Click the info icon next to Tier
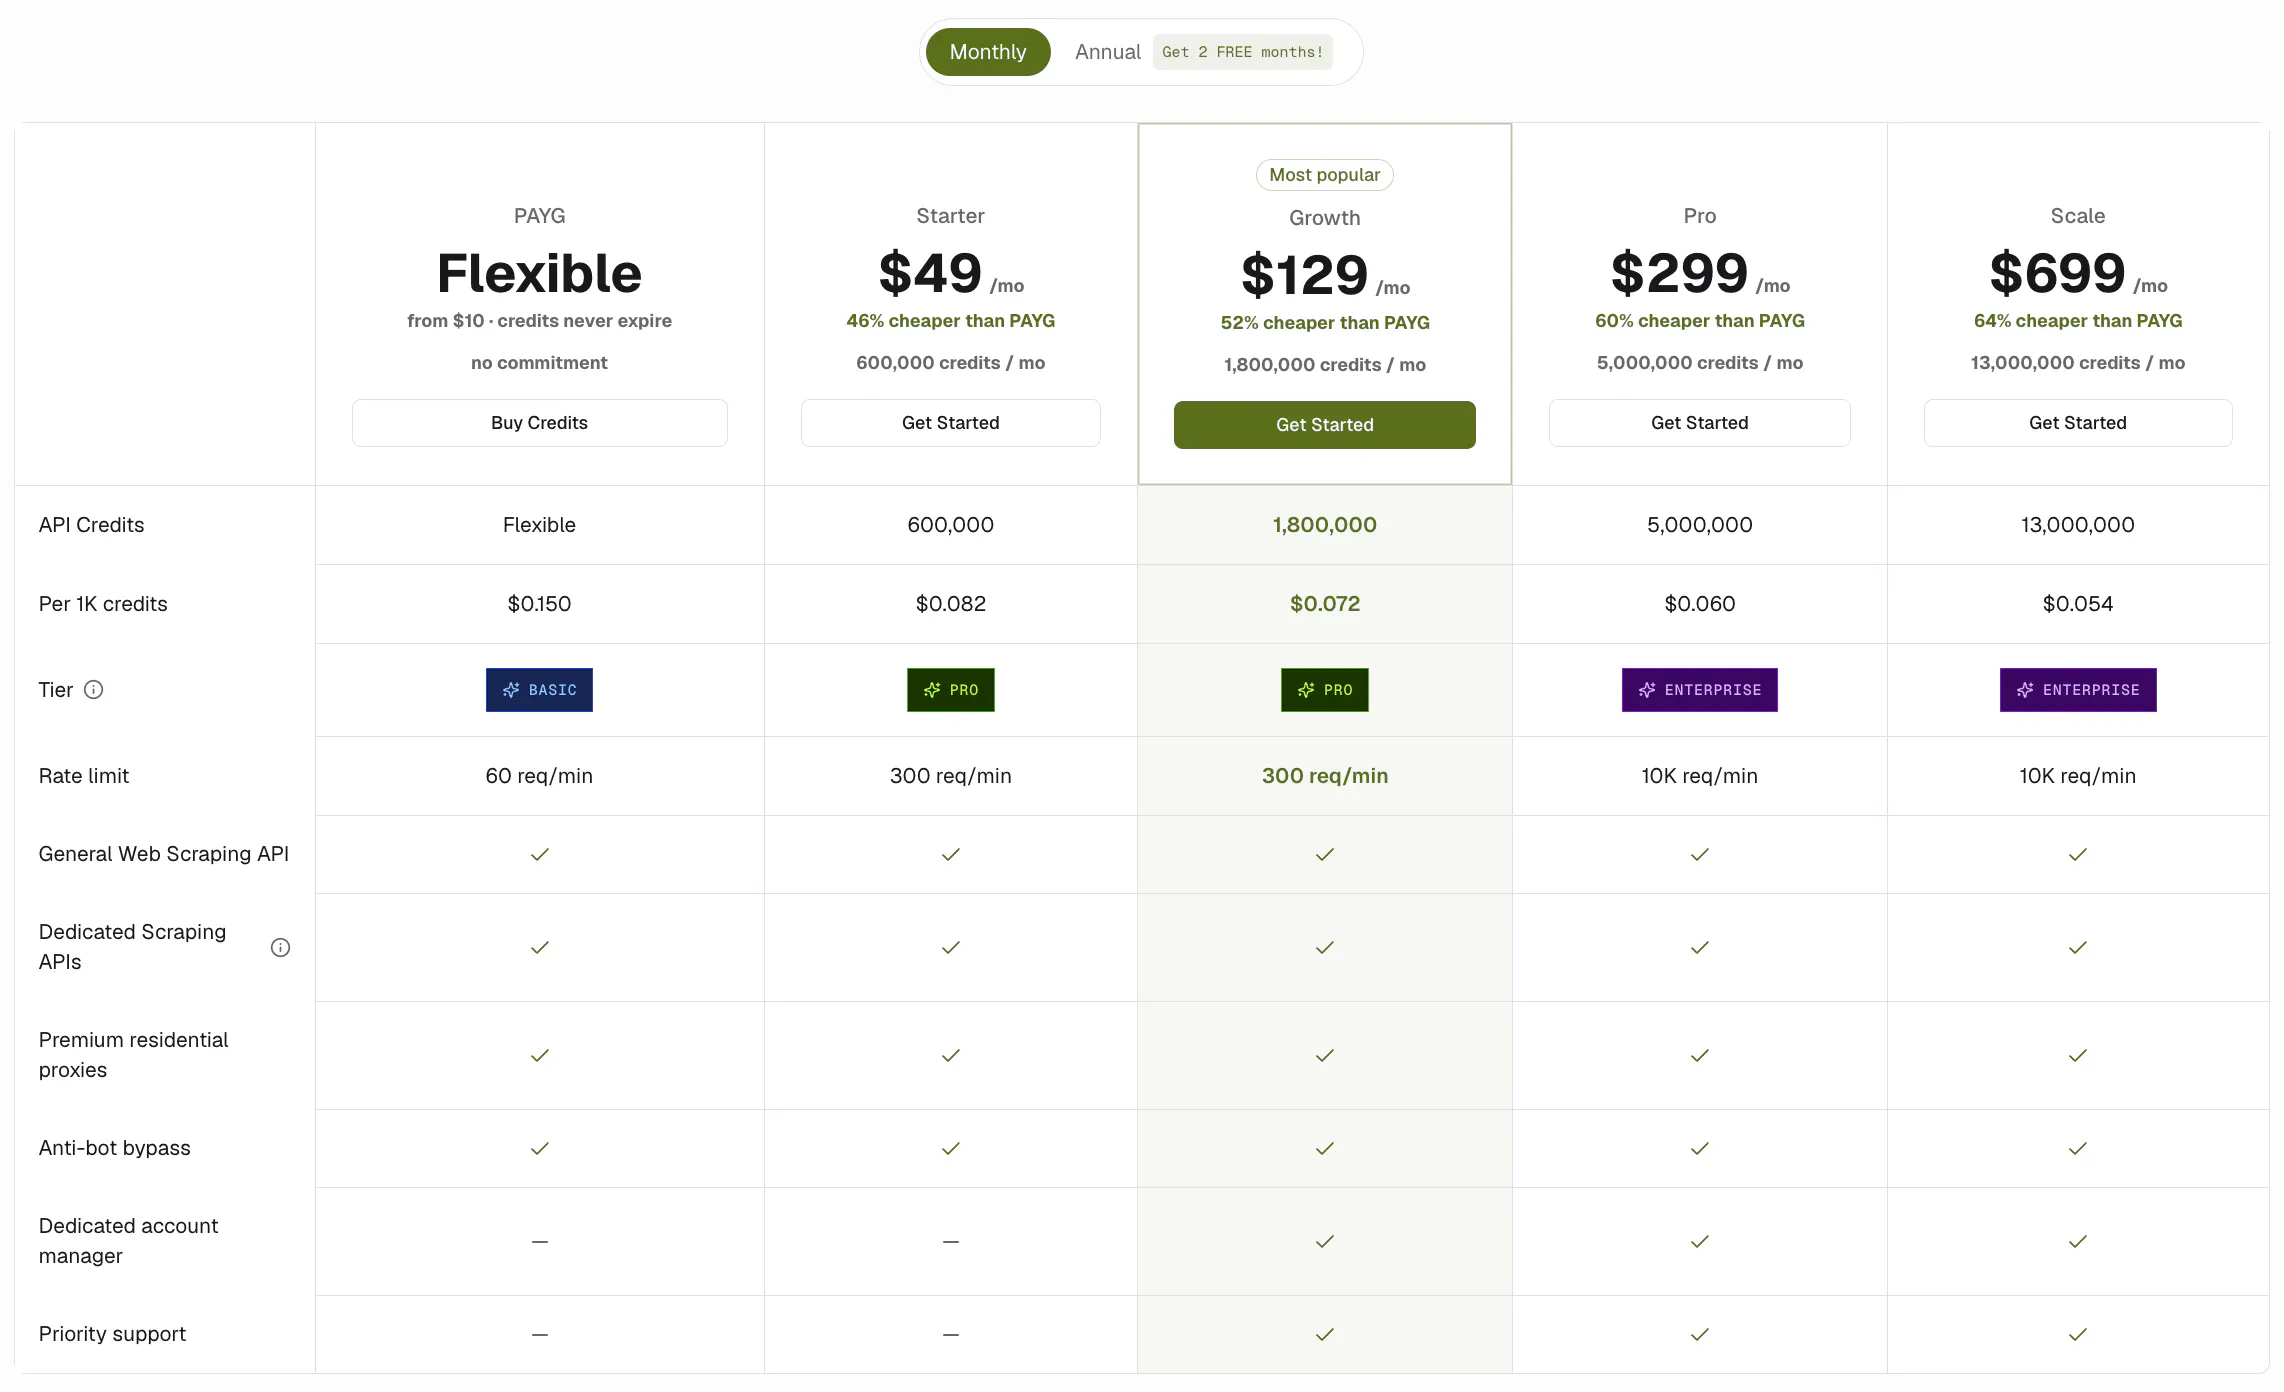The height and width of the screenshot is (1392, 2284). click(93, 690)
